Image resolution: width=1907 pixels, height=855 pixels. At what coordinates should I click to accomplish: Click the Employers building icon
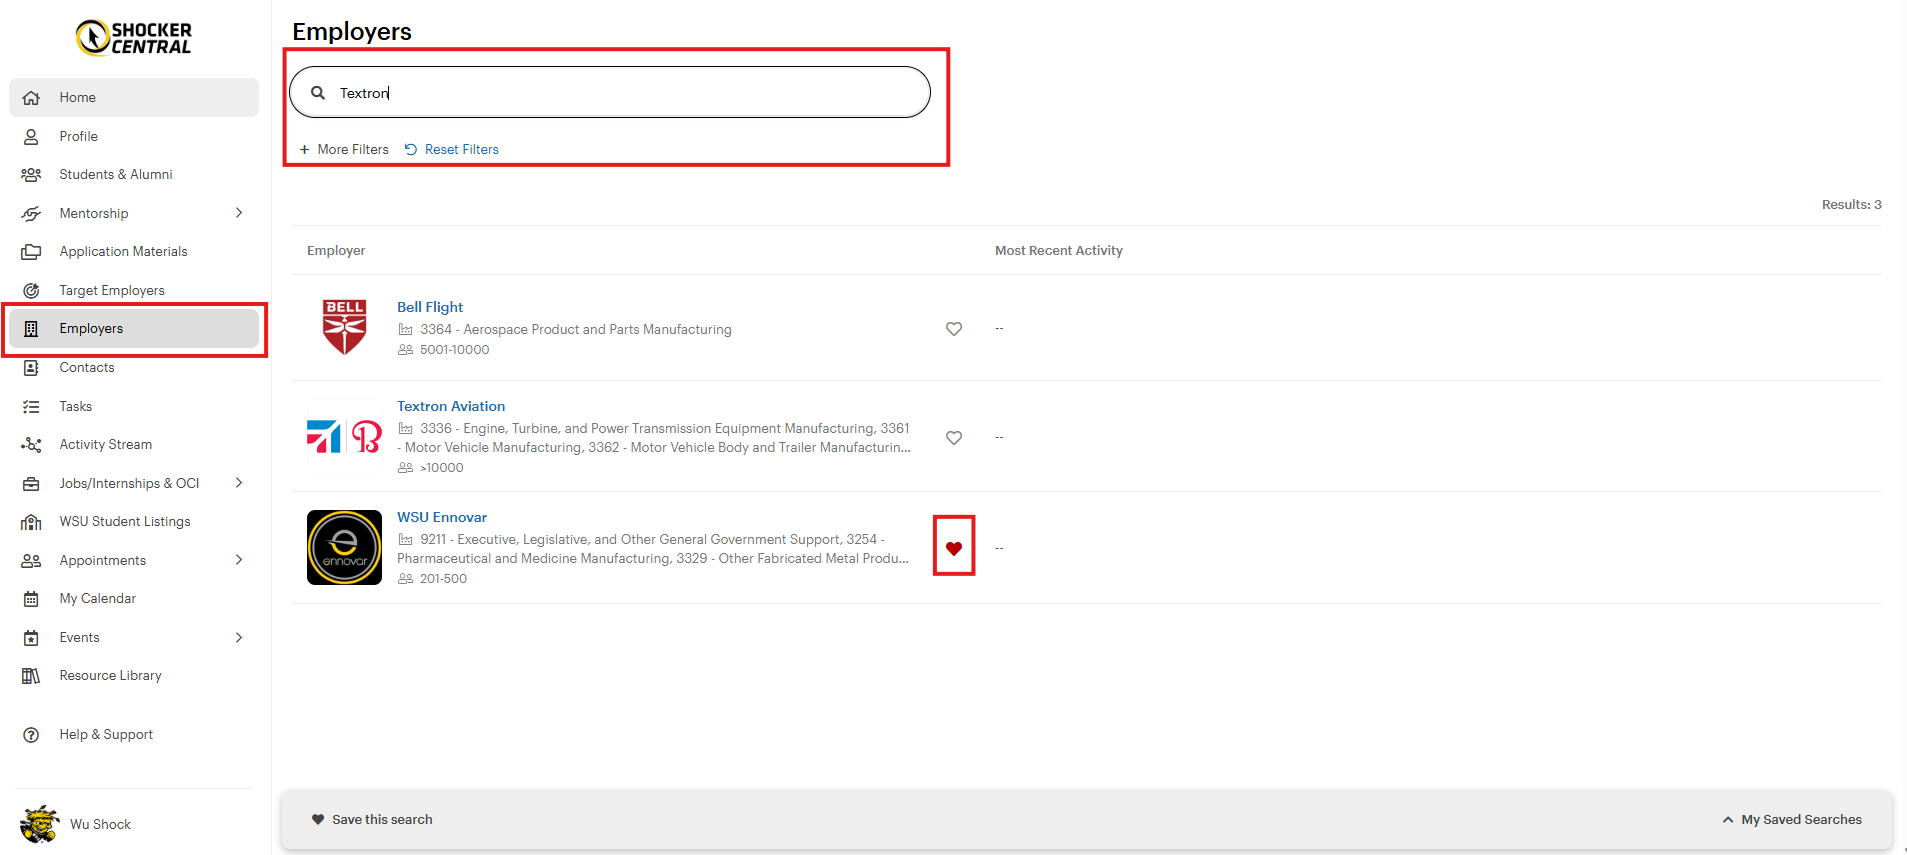(x=31, y=329)
